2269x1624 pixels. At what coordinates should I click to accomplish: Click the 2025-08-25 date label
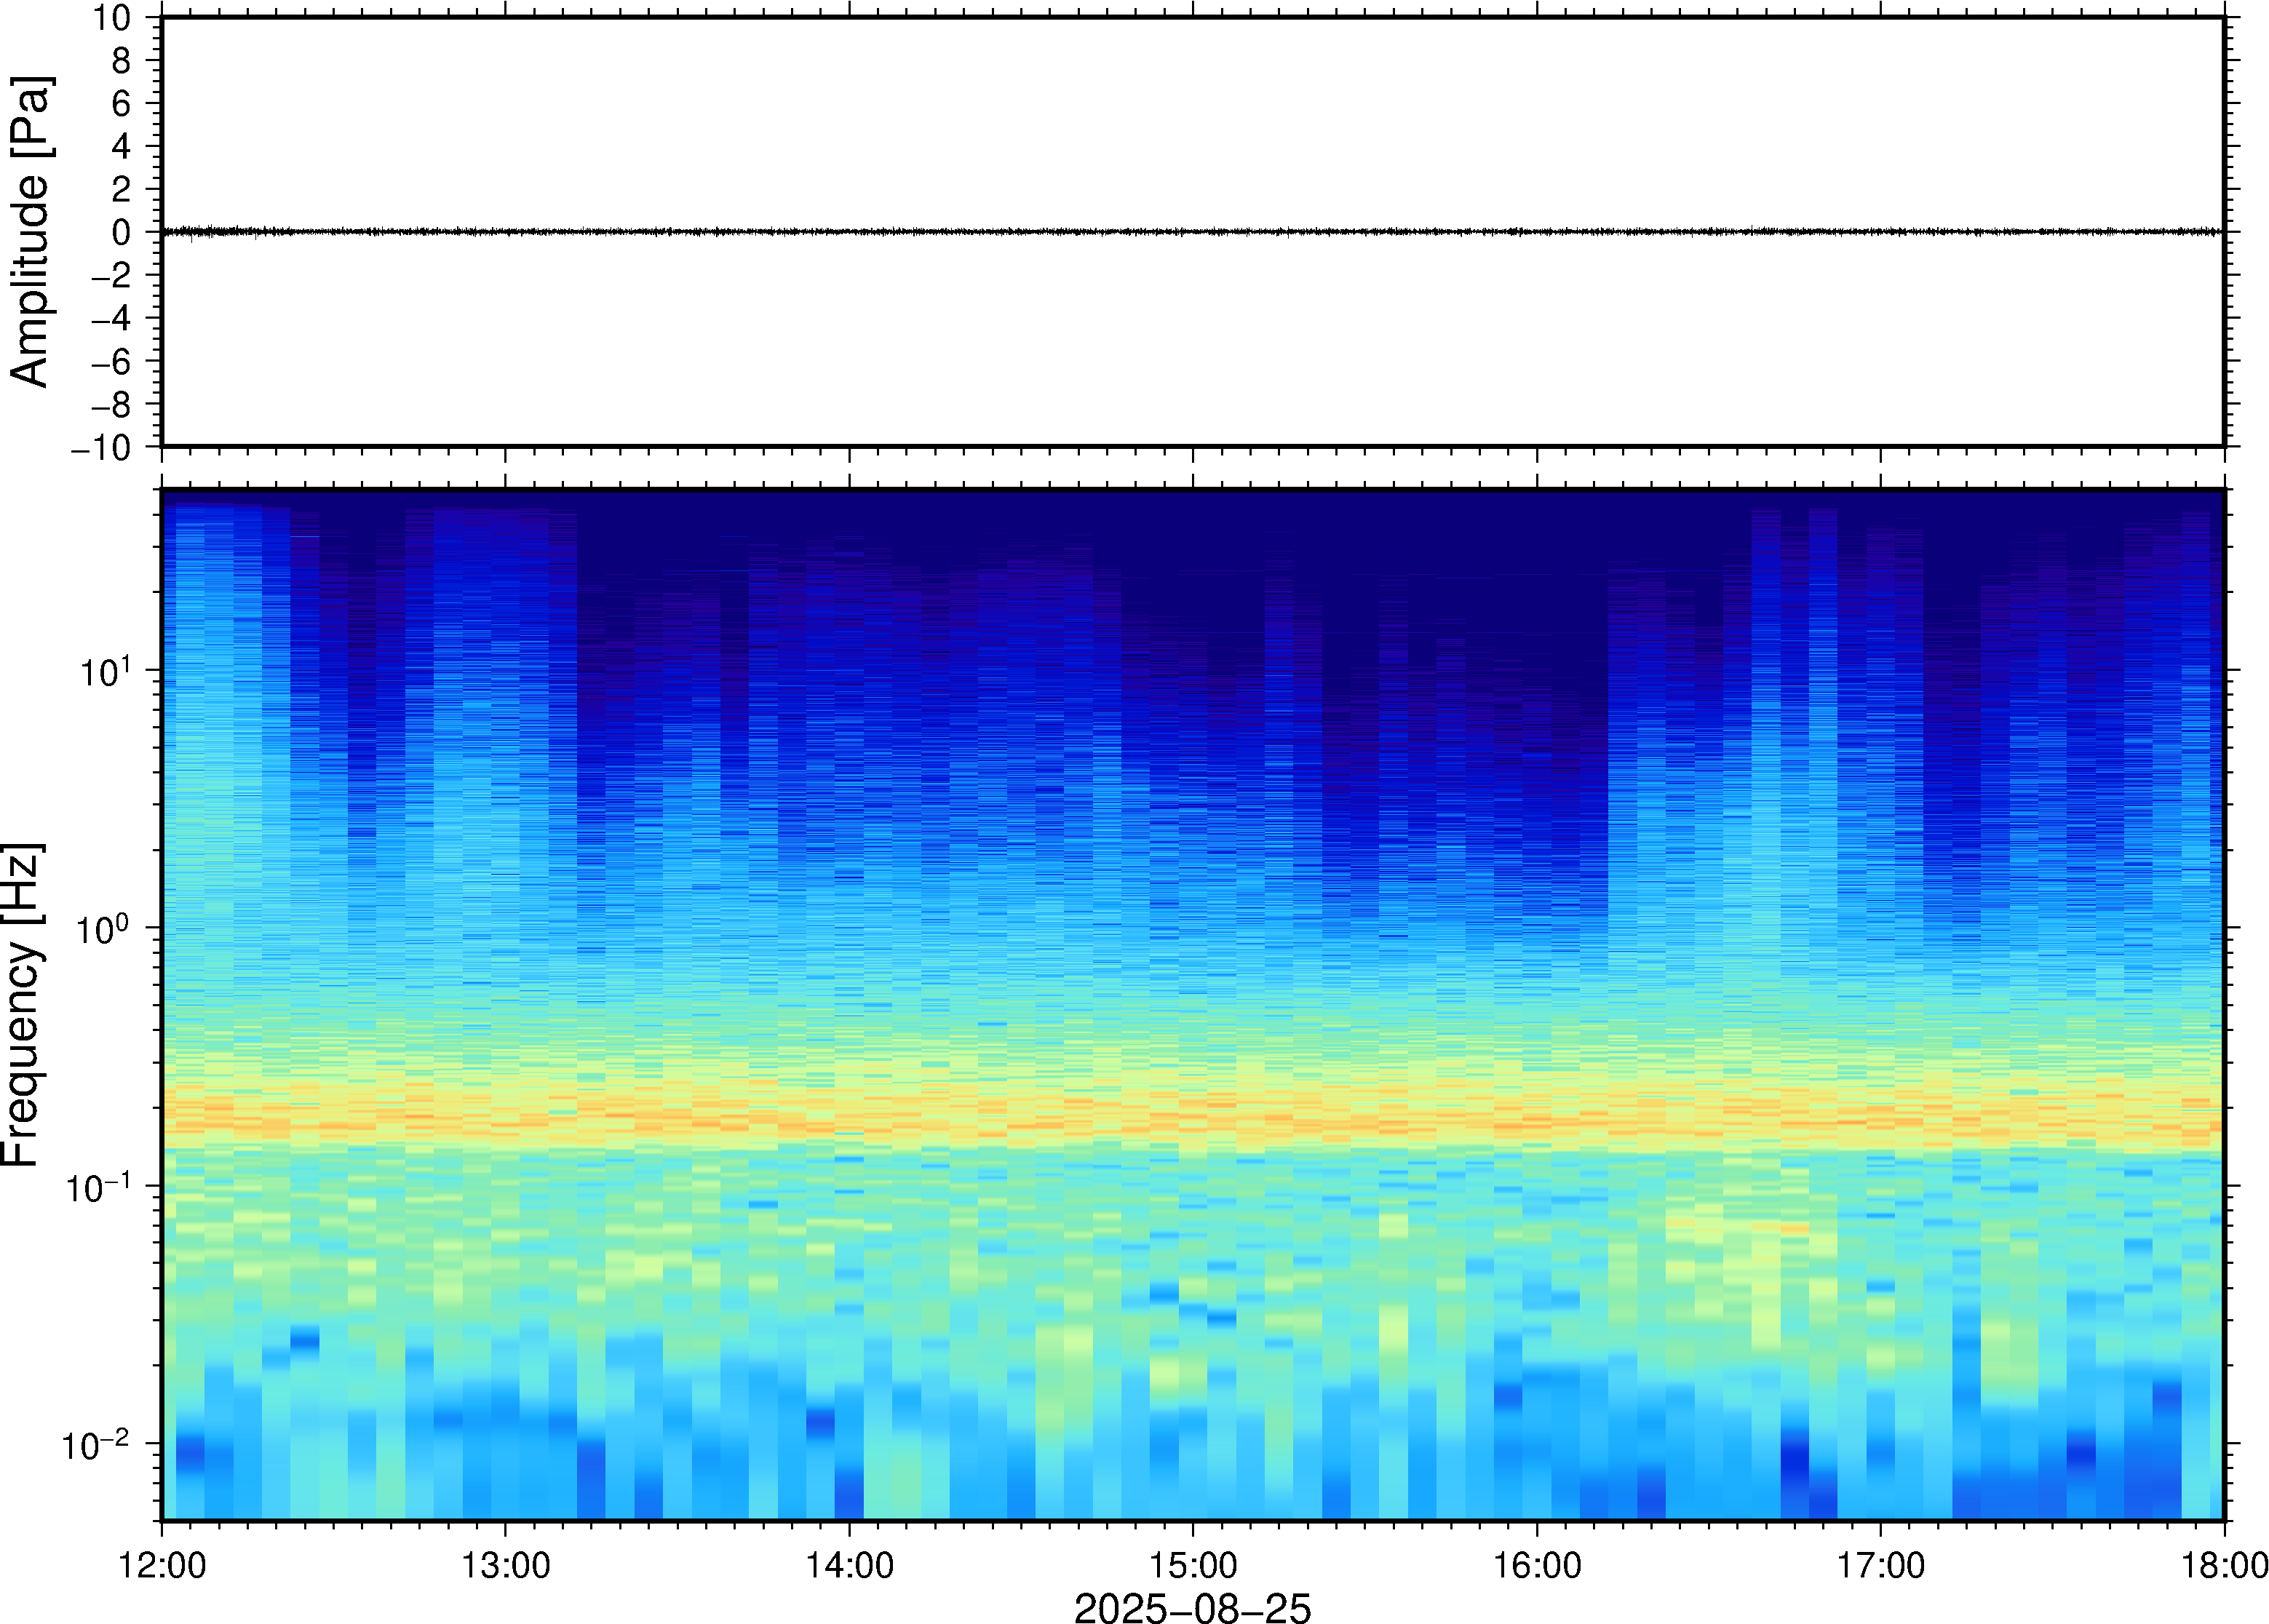[x=1192, y=1607]
